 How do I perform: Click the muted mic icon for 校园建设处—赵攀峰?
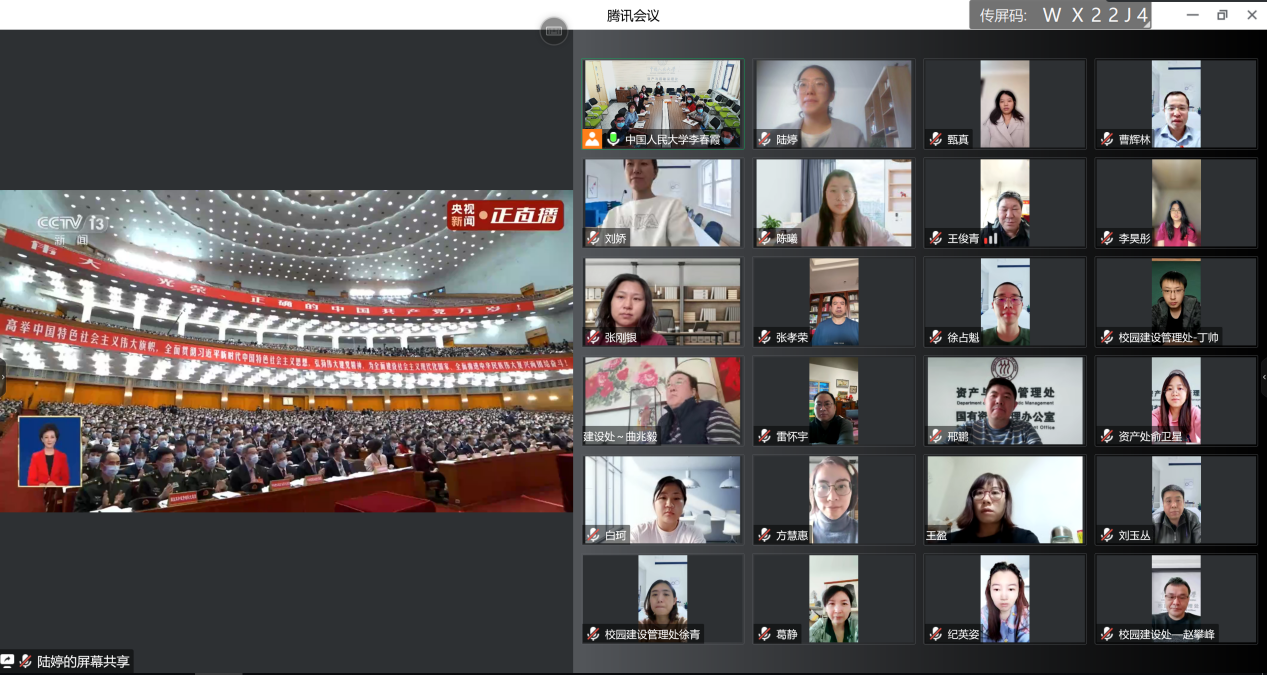1108,634
